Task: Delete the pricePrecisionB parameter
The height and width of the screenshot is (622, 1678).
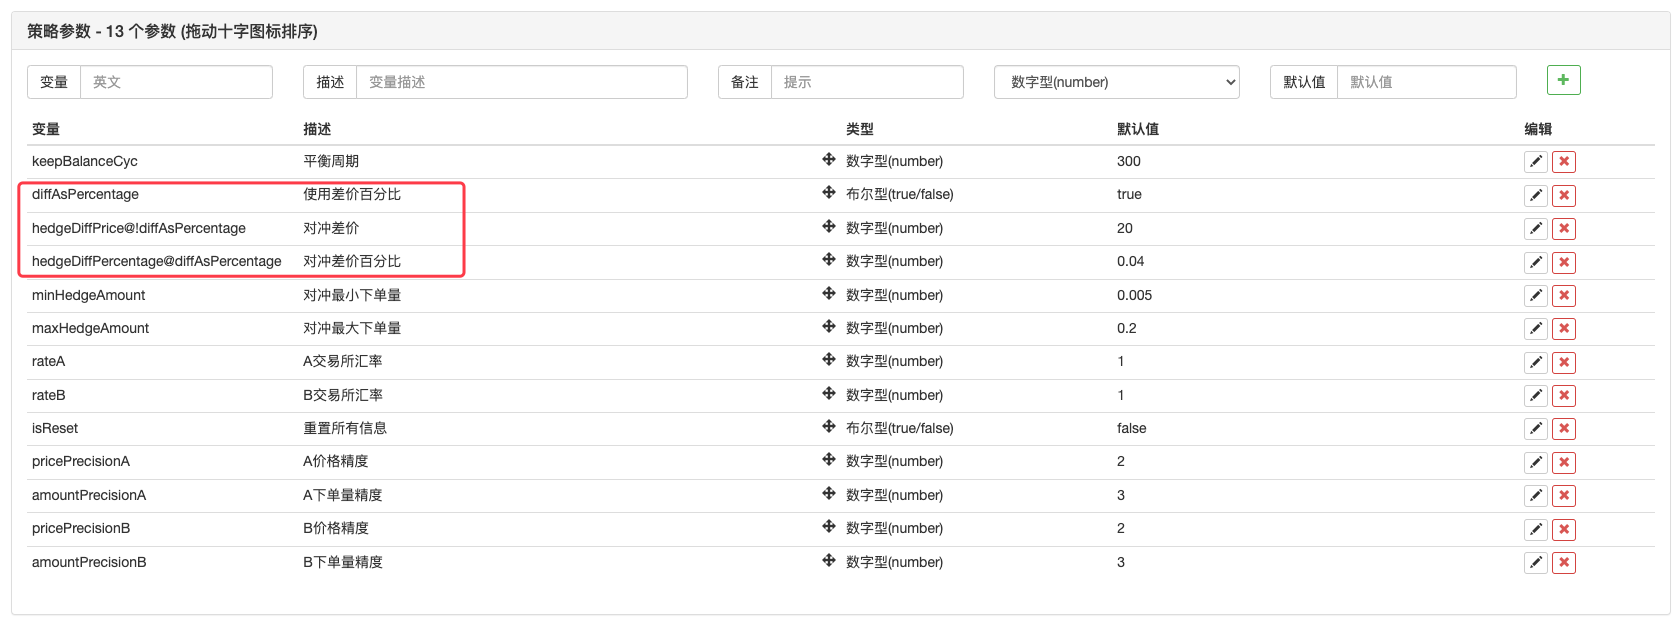Action: (1564, 529)
